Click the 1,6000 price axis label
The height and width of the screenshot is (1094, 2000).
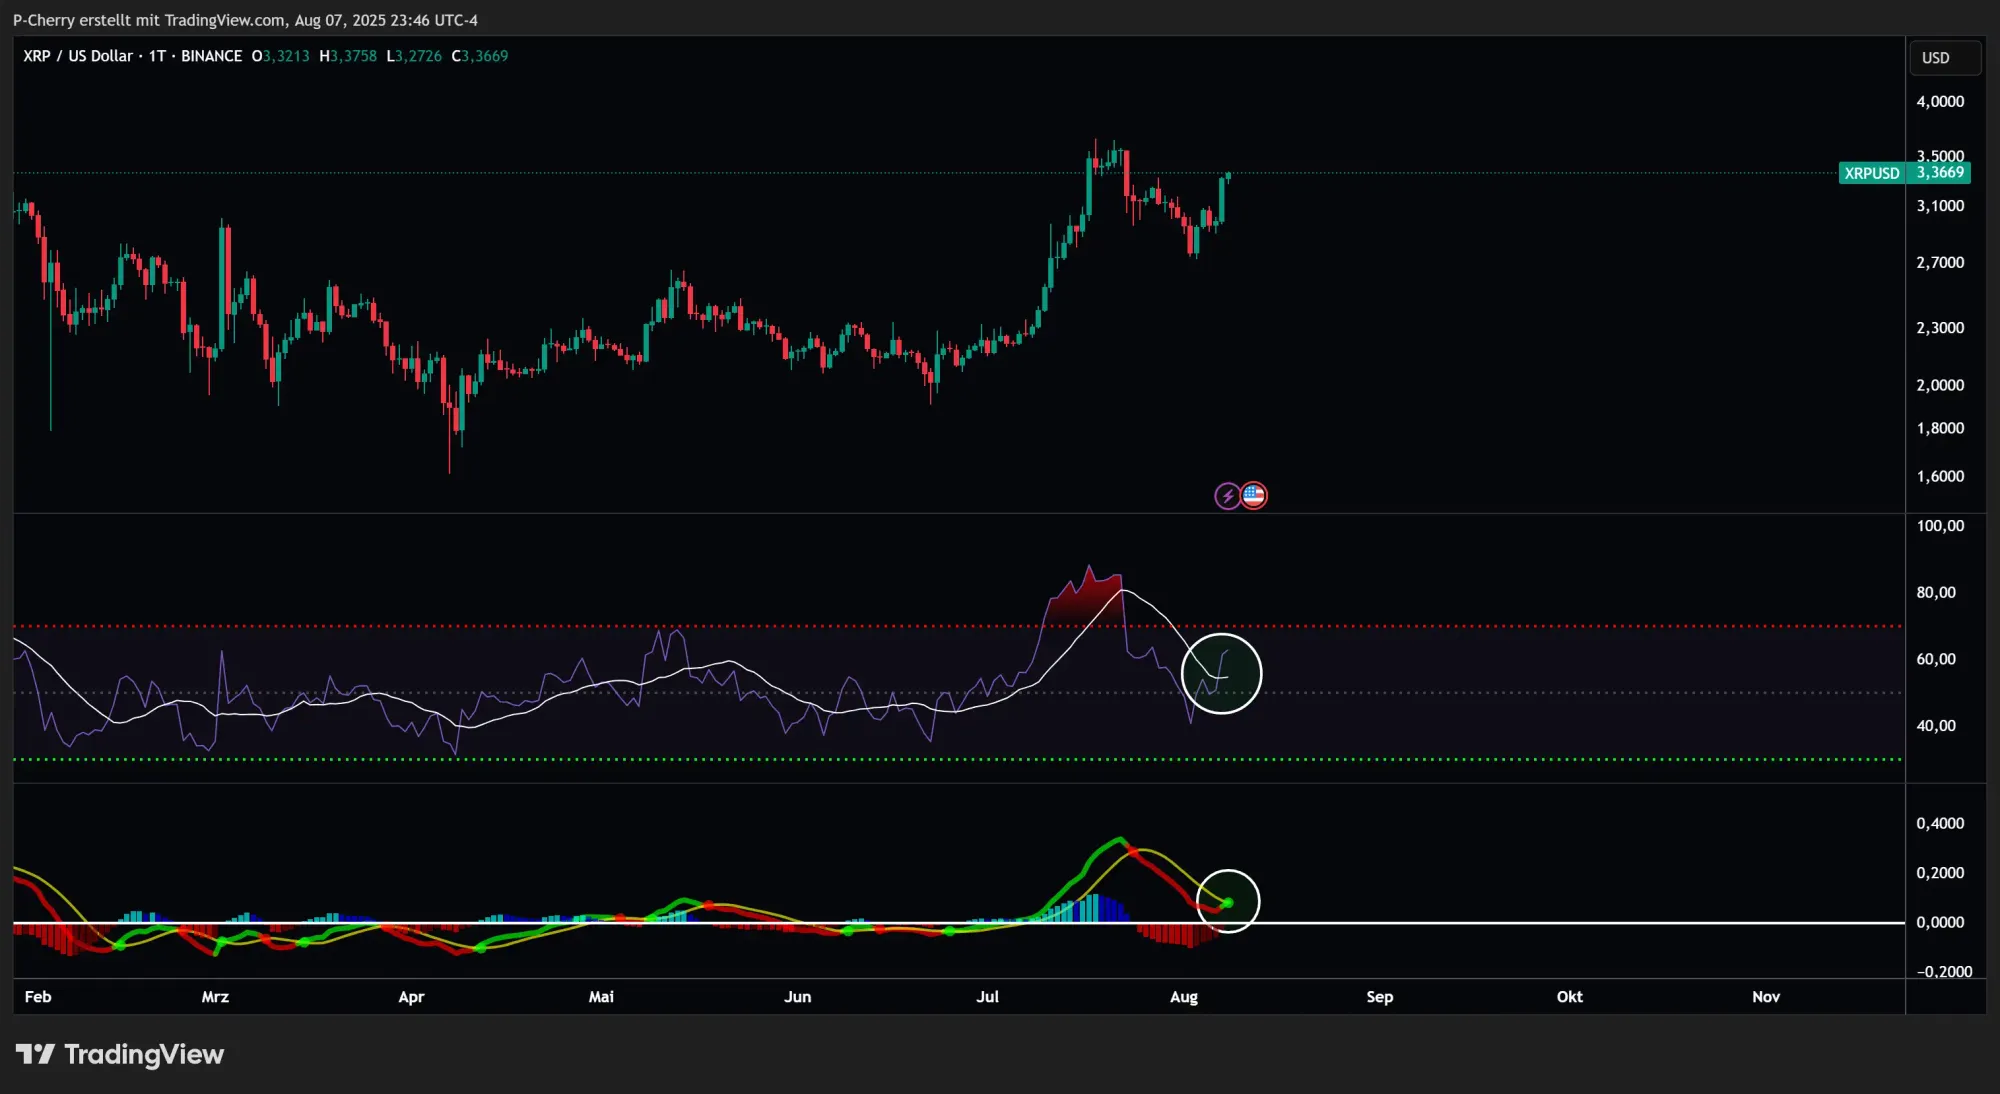point(1940,476)
